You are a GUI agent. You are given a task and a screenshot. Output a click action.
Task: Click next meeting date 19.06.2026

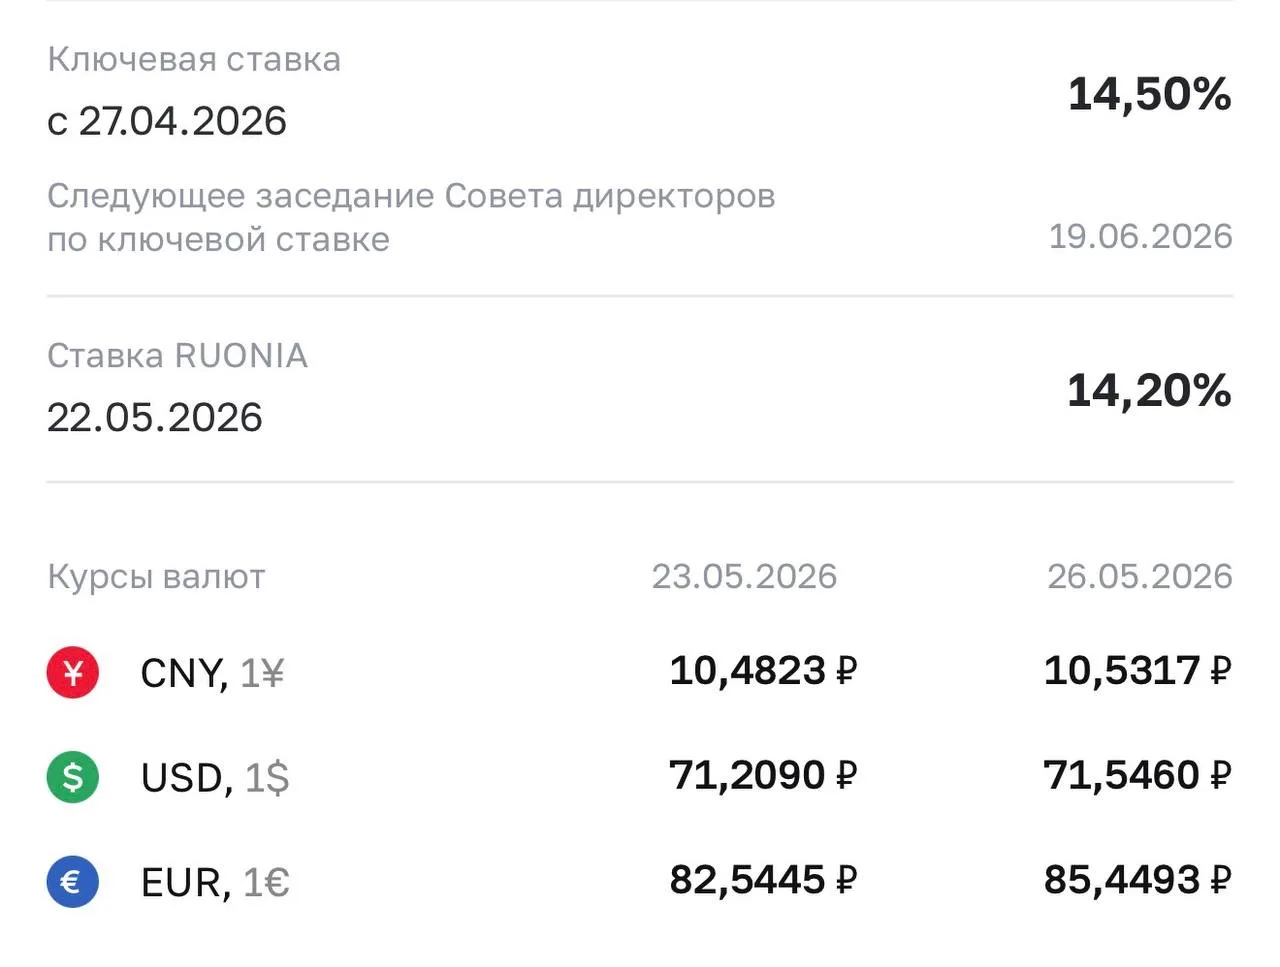pos(1140,236)
